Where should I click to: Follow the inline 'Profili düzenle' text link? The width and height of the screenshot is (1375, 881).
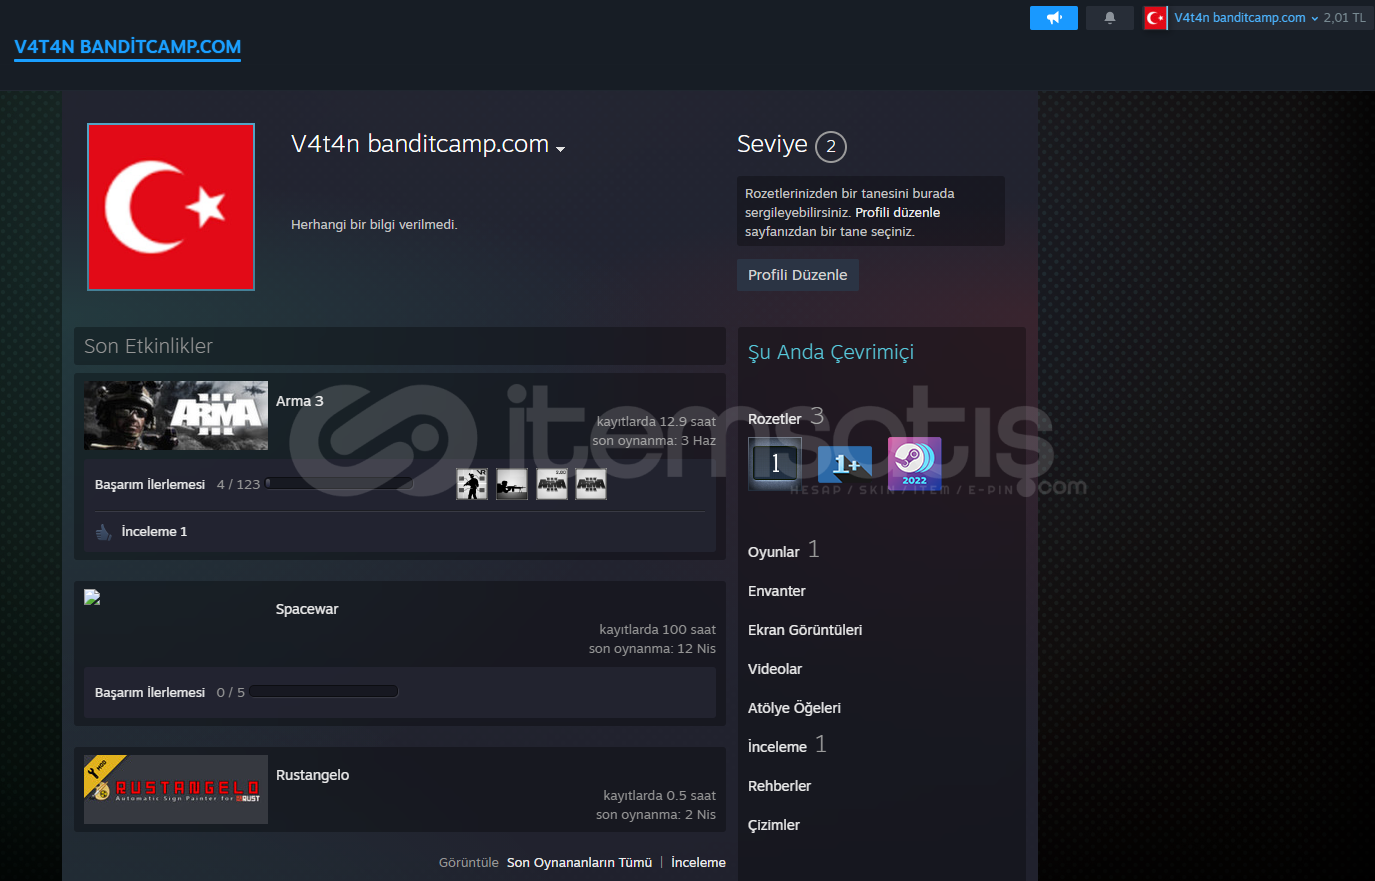(x=897, y=212)
